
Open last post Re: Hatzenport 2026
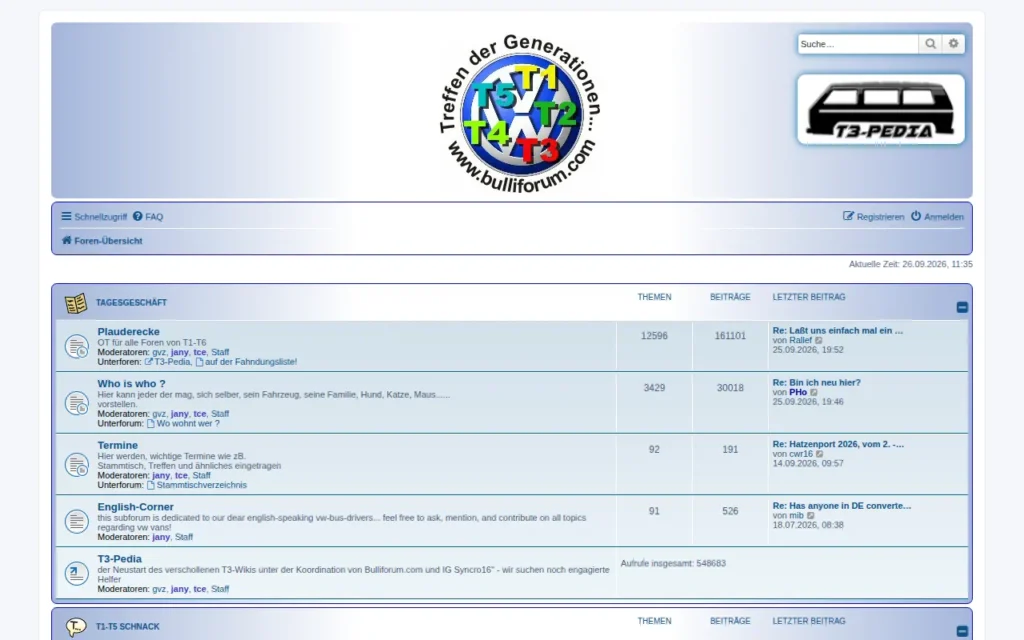tap(839, 444)
